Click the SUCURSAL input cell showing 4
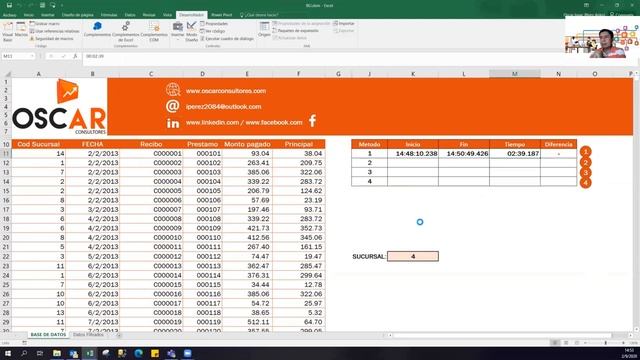Screen dimensions: 640x360 [x=413, y=256]
